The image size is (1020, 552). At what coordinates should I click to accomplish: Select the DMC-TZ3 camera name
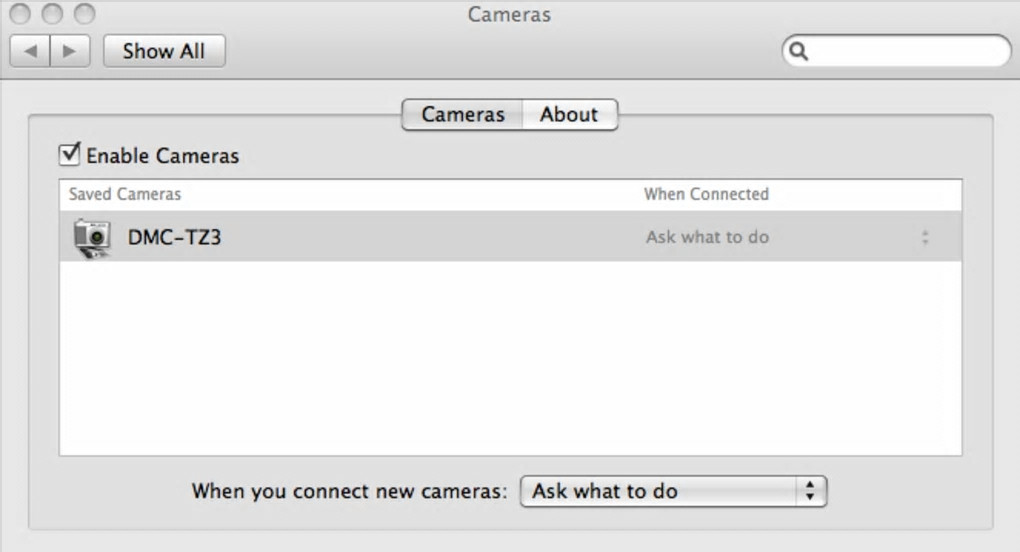(174, 238)
